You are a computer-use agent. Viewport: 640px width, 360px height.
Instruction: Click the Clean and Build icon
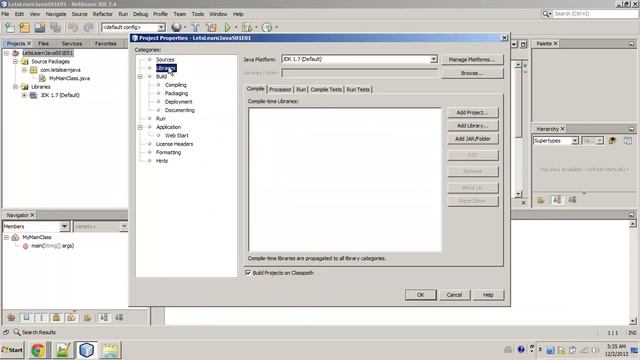(x=211, y=27)
